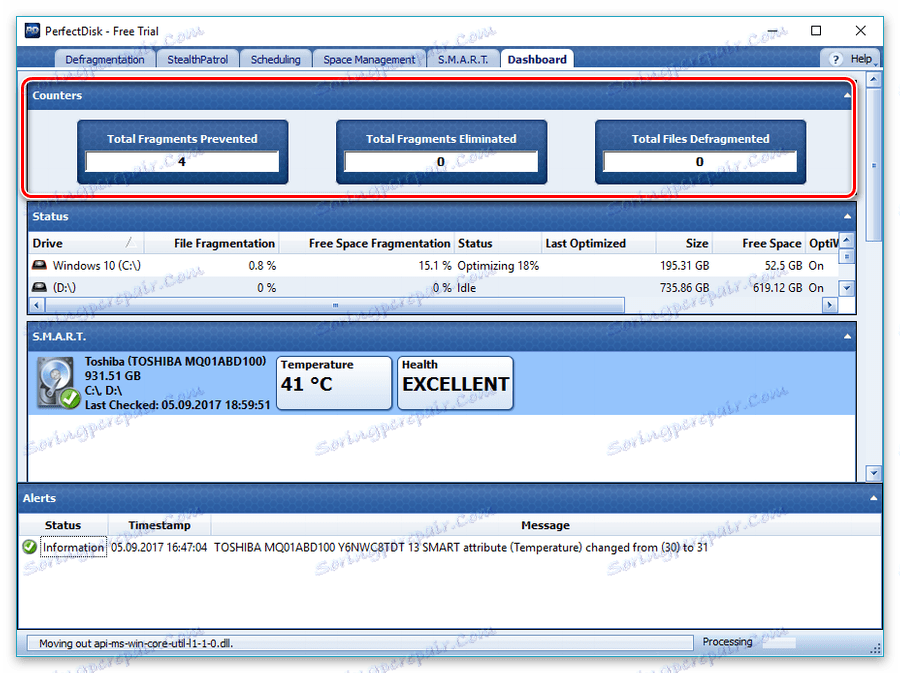Click the (D:\) drive icon
Image resolution: width=900 pixels, height=673 pixels.
pos(39,287)
